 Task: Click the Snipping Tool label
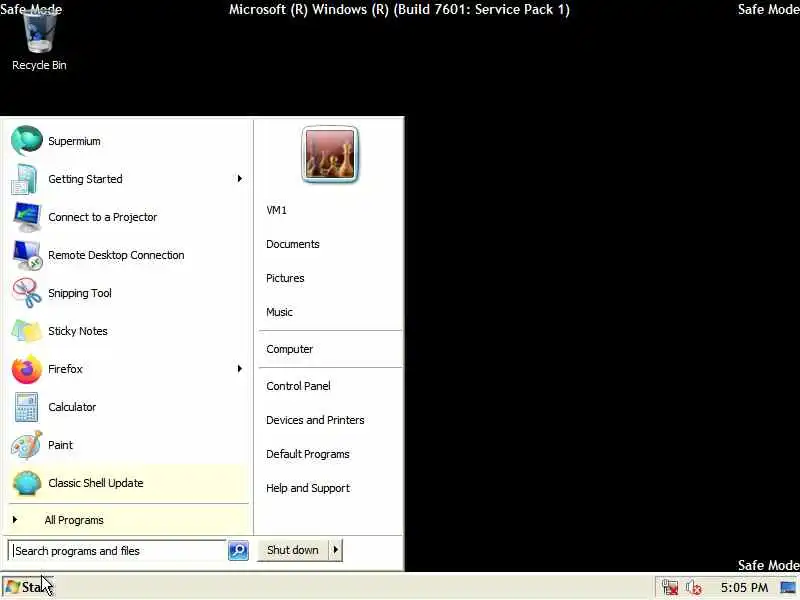80,293
